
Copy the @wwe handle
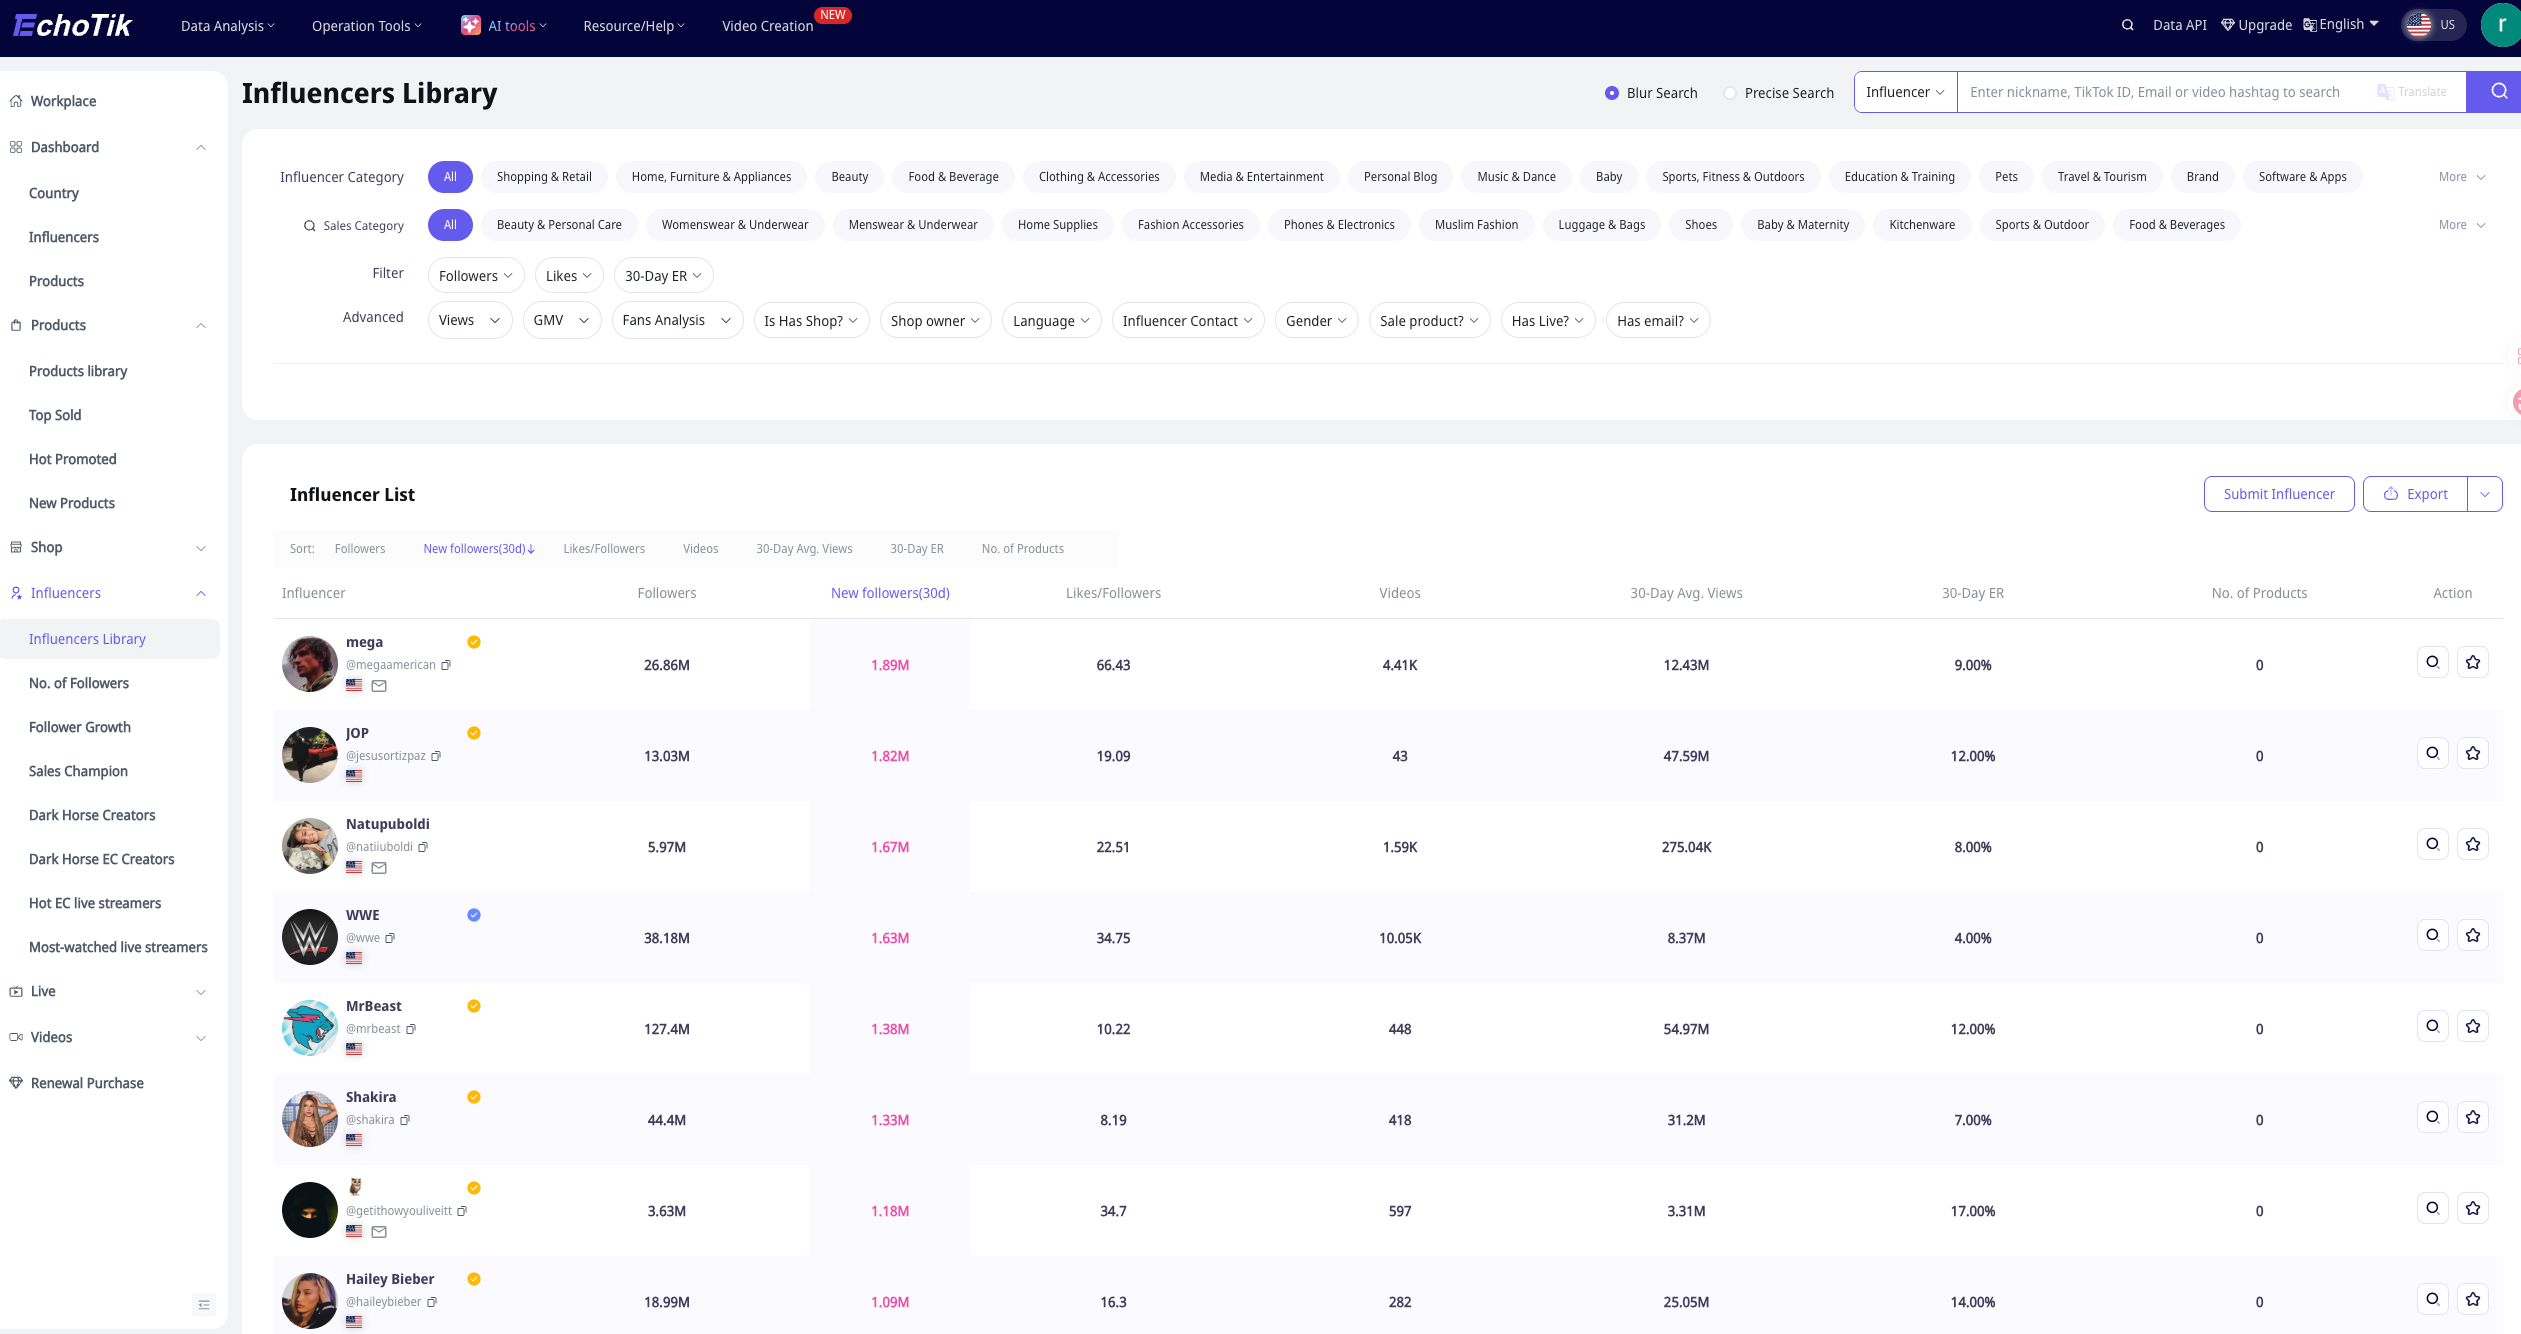(x=390, y=938)
